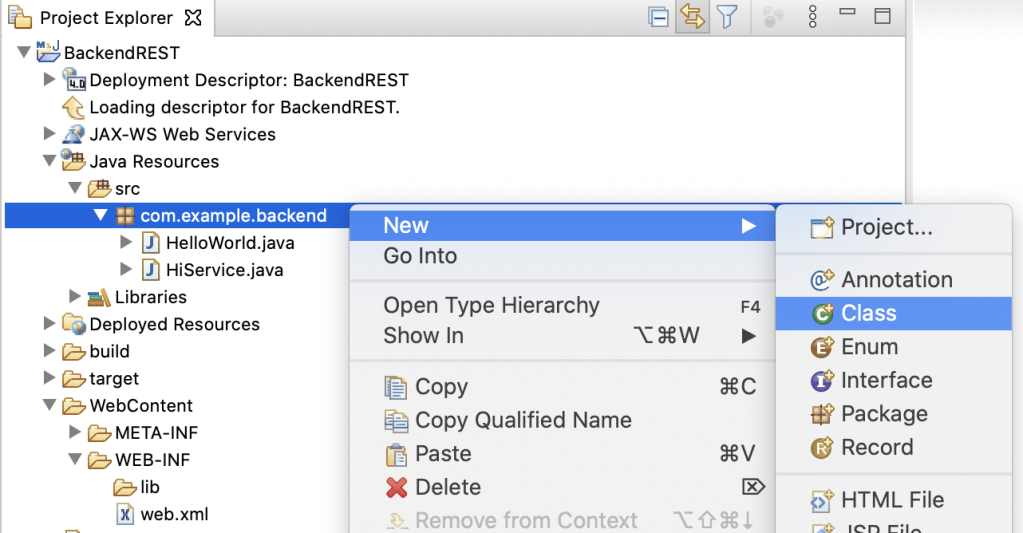Screen dimensions: 1023x533
Task: Click the Collapse All toolbar icon
Action: point(658,16)
